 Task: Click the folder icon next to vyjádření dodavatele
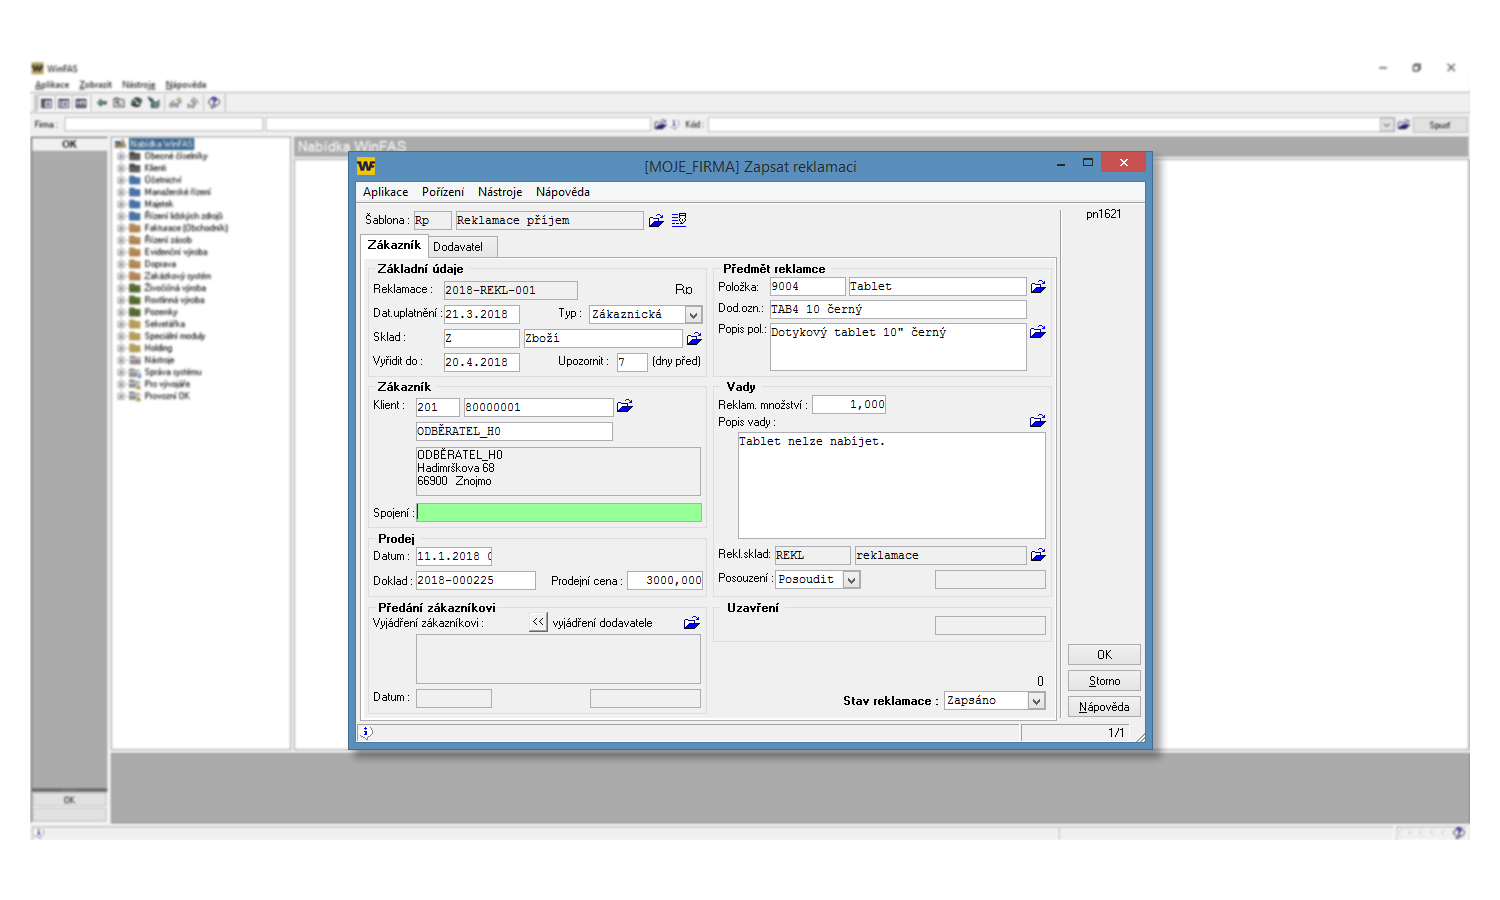click(x=691, y=623)
